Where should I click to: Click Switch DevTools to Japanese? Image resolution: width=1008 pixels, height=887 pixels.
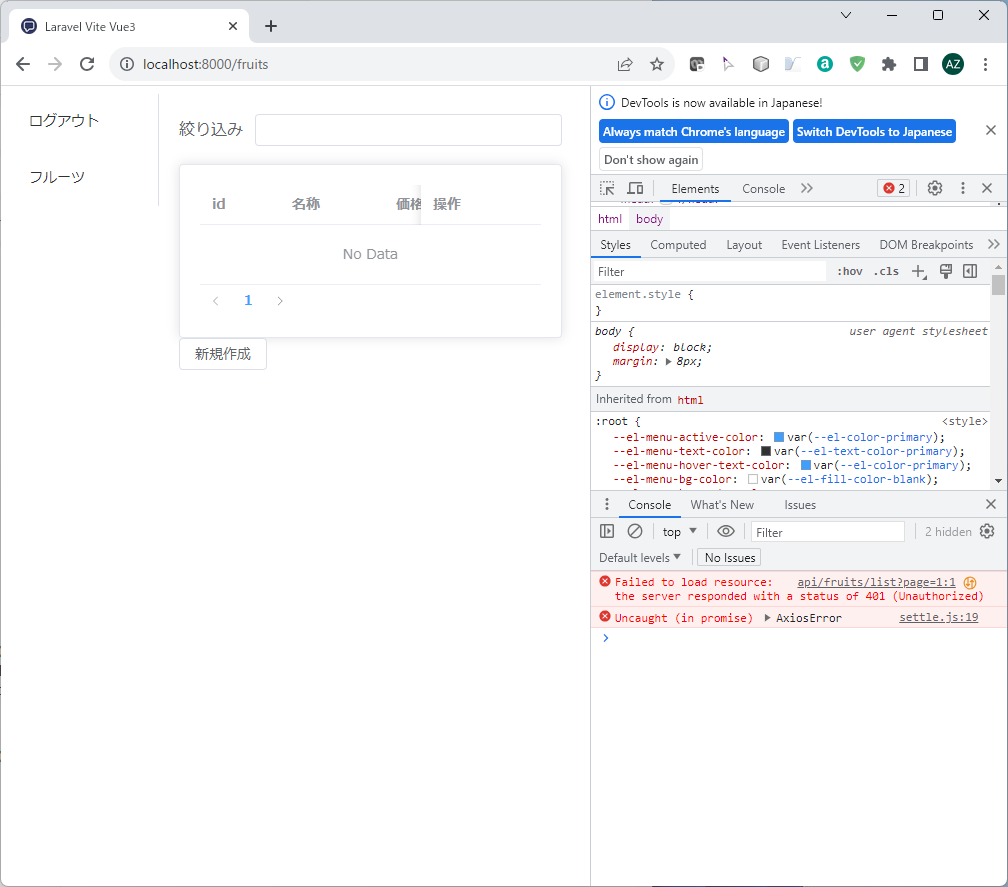[x=874, y=131]
